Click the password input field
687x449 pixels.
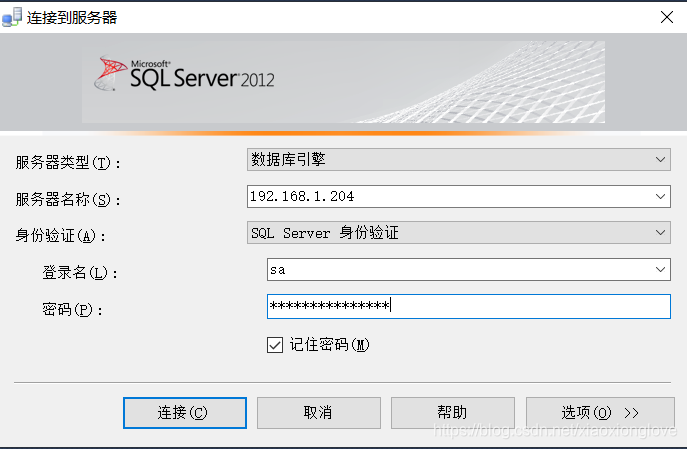pos(468,306)
